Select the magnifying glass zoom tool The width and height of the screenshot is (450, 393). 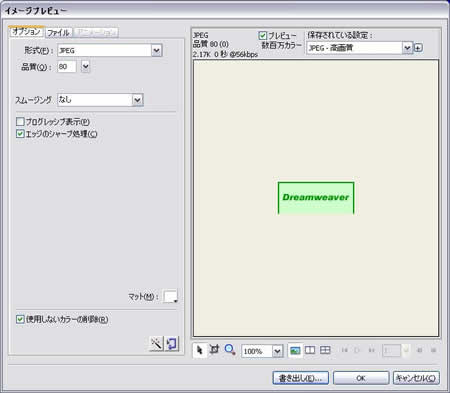pyautogui.click(x=230, y=350)
